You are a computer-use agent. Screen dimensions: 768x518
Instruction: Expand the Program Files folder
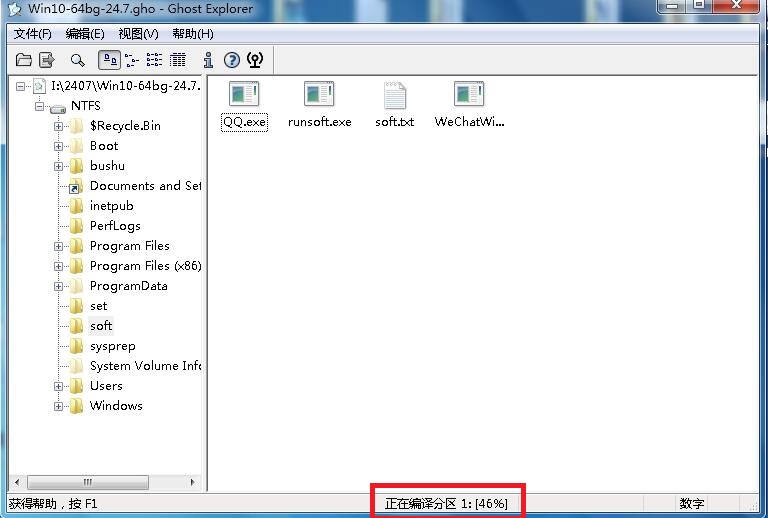[58, 246]
